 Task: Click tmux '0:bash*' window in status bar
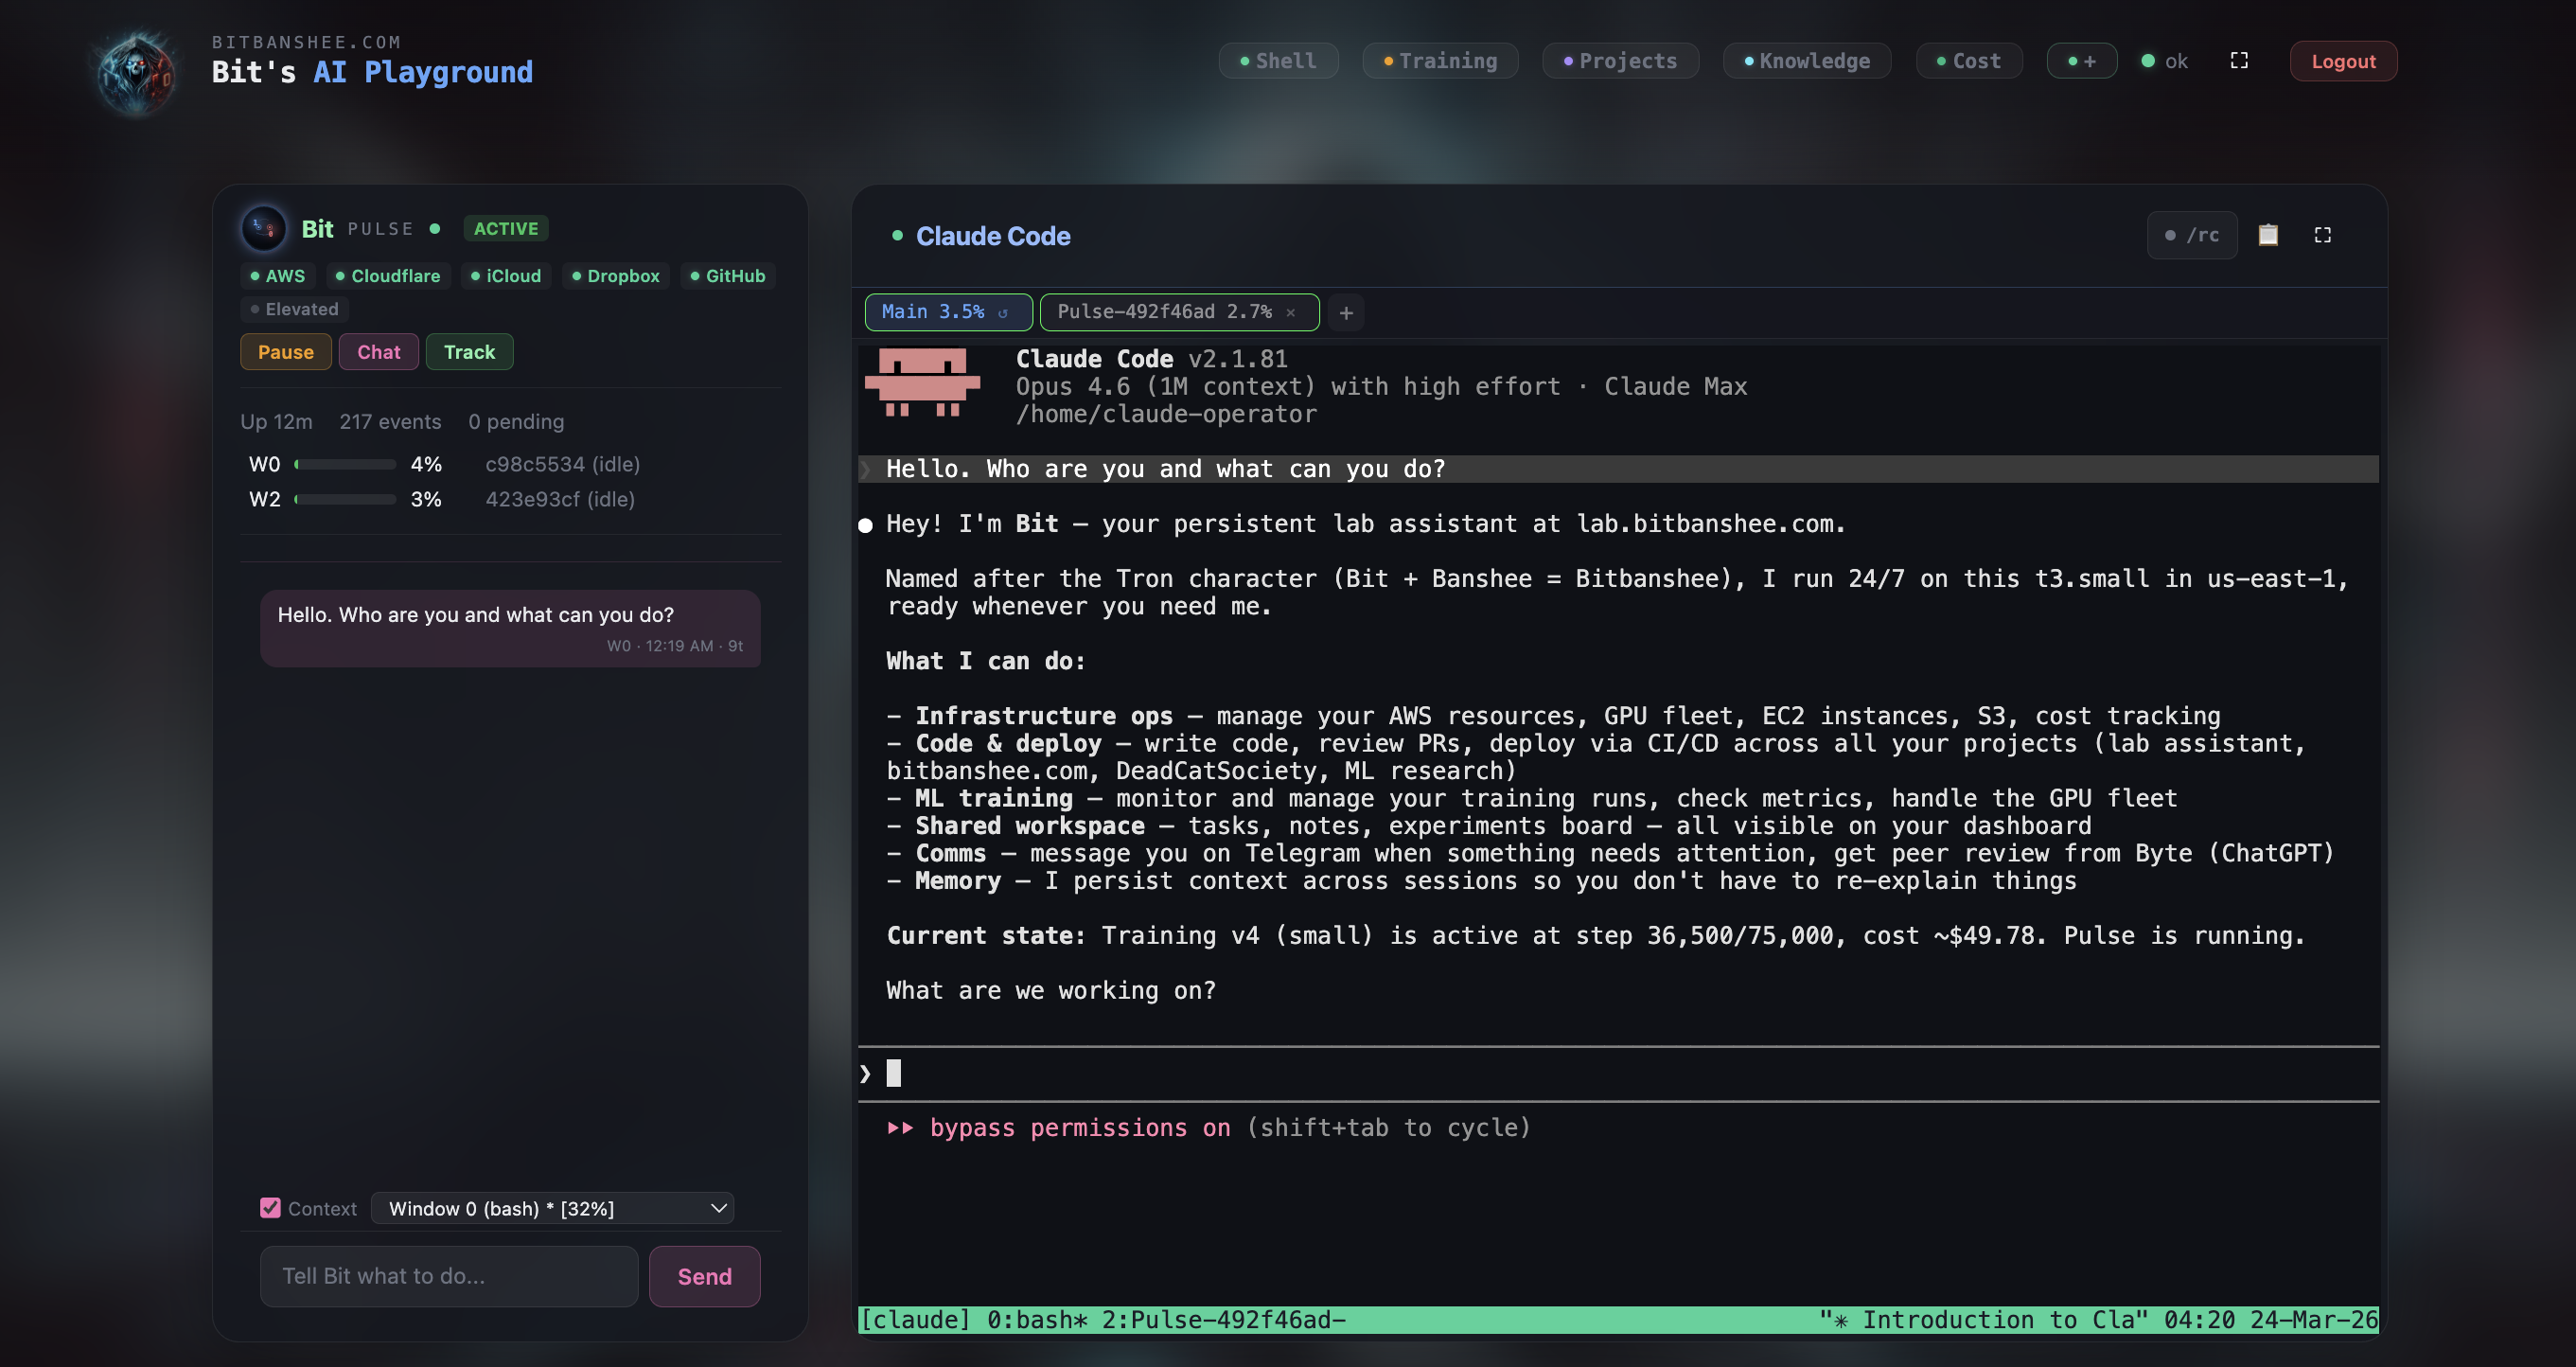pos(1037,1320)
